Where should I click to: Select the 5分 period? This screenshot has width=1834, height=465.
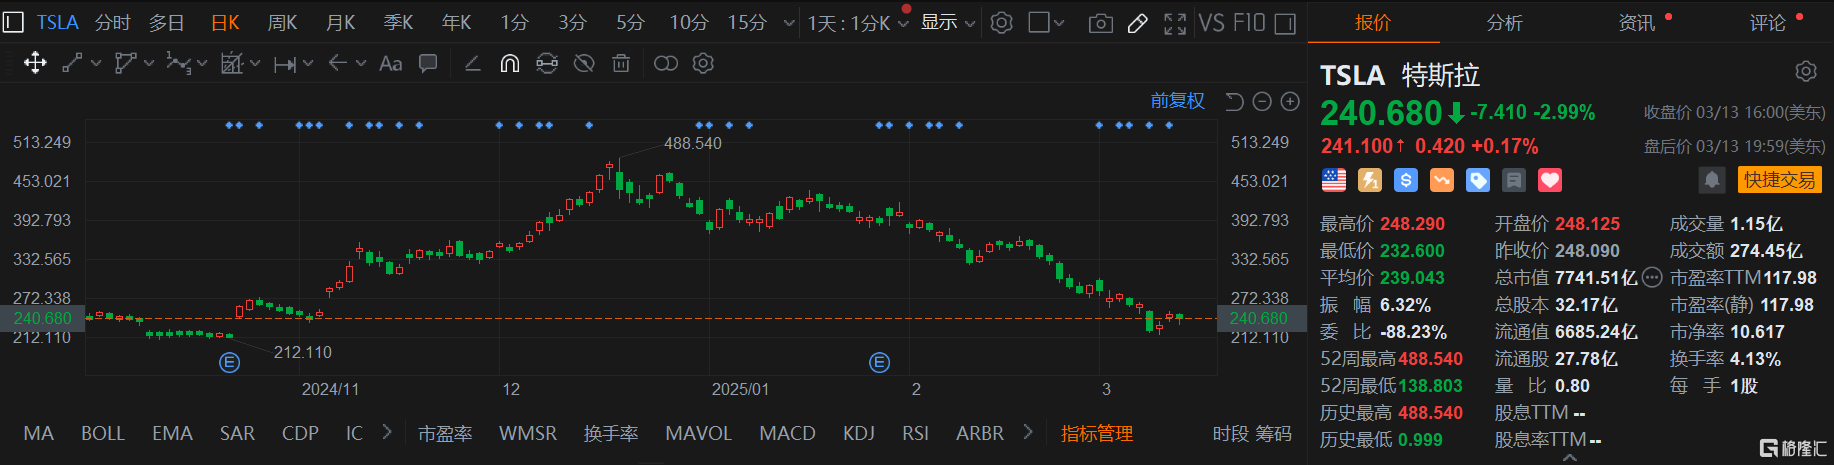click(x=631, y=22)
